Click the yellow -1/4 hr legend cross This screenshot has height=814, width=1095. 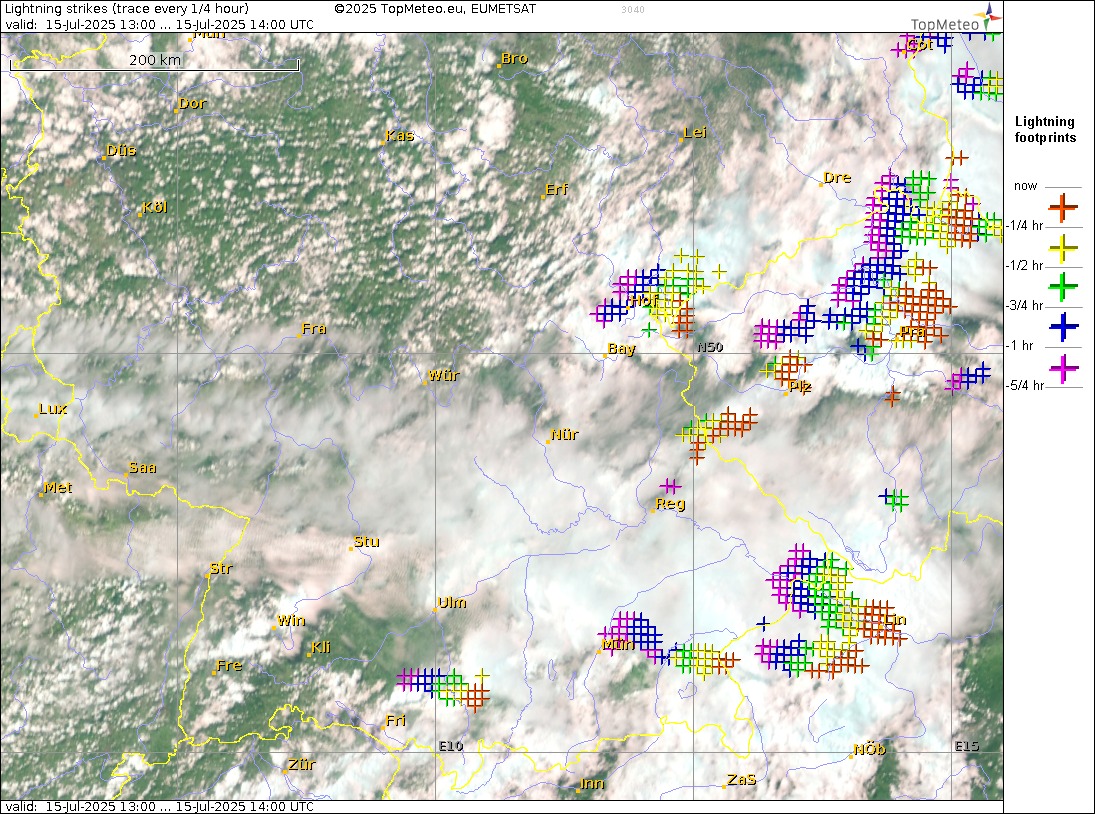click(x=1063, y=247)
